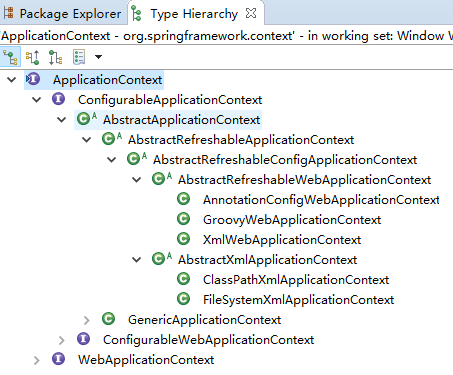Select AbstractRefreshableWebApplicationContext label
The width and height of the screenshot is (453, 375).
[304, 180]
